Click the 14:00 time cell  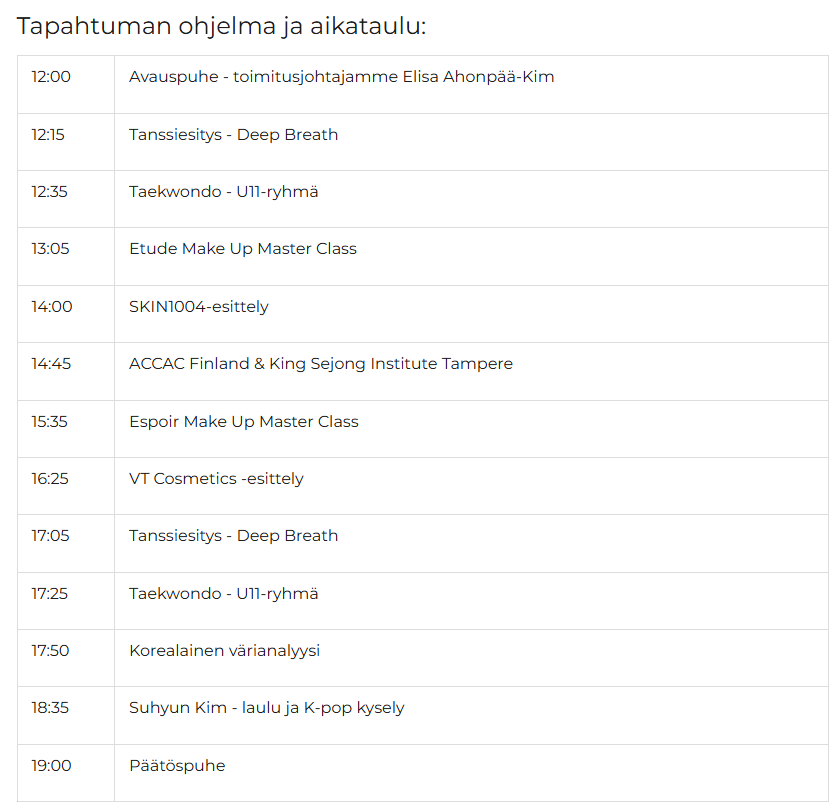pos(66,314)
